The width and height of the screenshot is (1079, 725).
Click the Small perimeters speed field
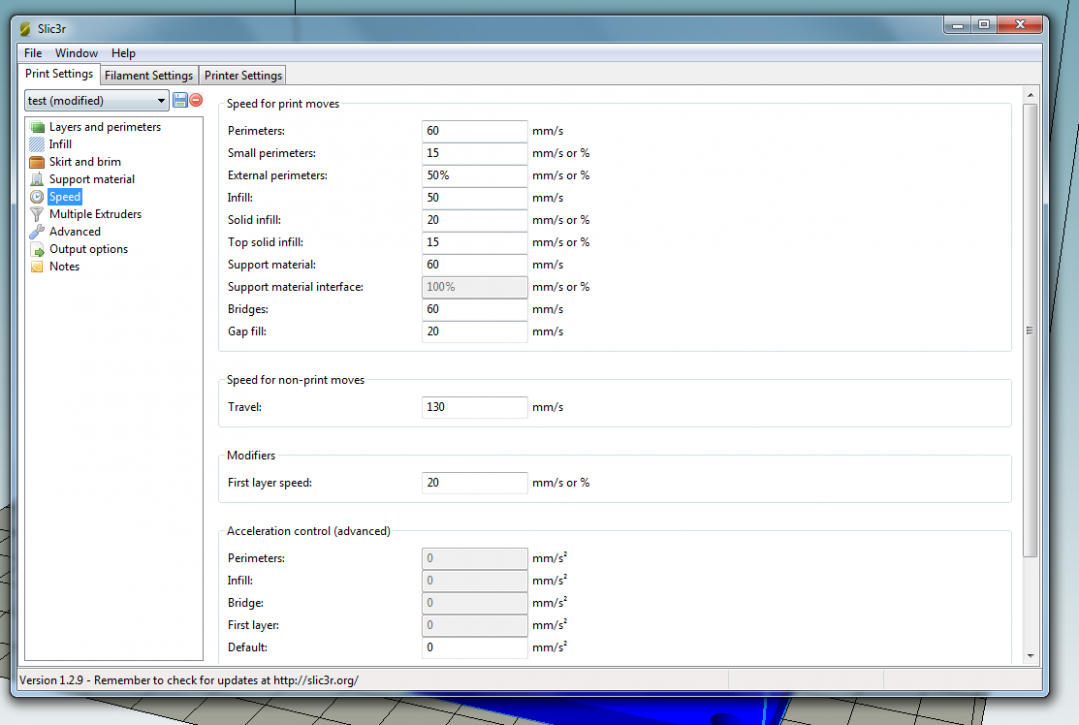click(x=475, y=153)
